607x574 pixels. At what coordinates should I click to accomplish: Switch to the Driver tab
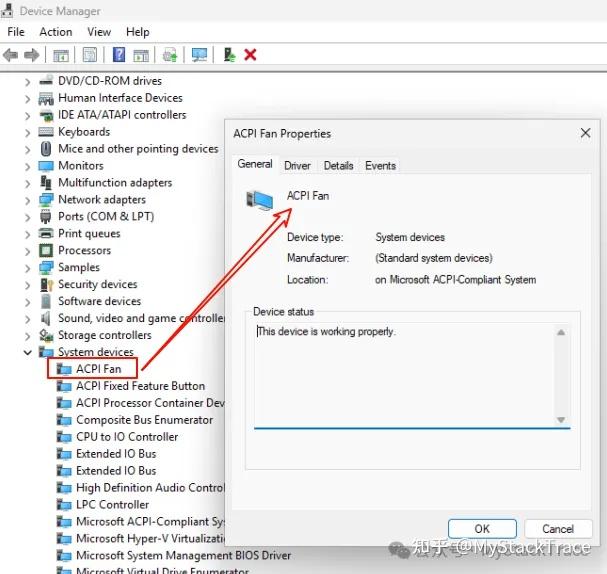click(297, 166)
